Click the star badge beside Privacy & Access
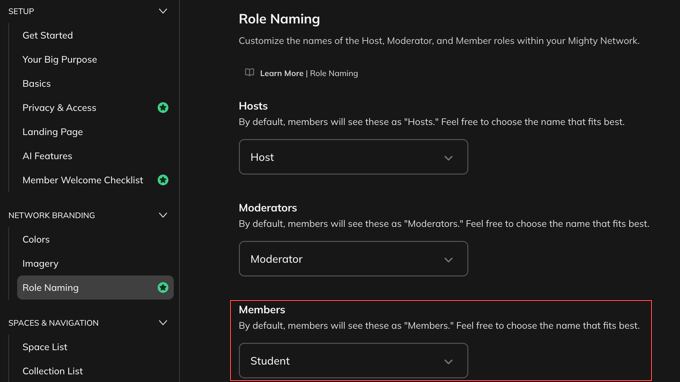680x382 pixels. coord(163,108)
